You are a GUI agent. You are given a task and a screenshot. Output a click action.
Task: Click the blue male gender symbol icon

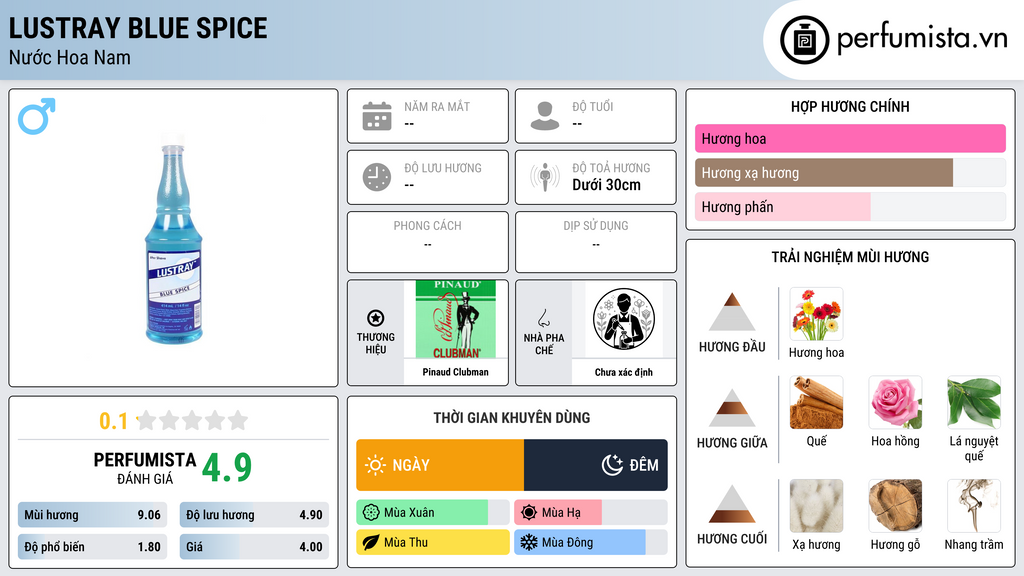pyautogui.click(x=37, y=116)
